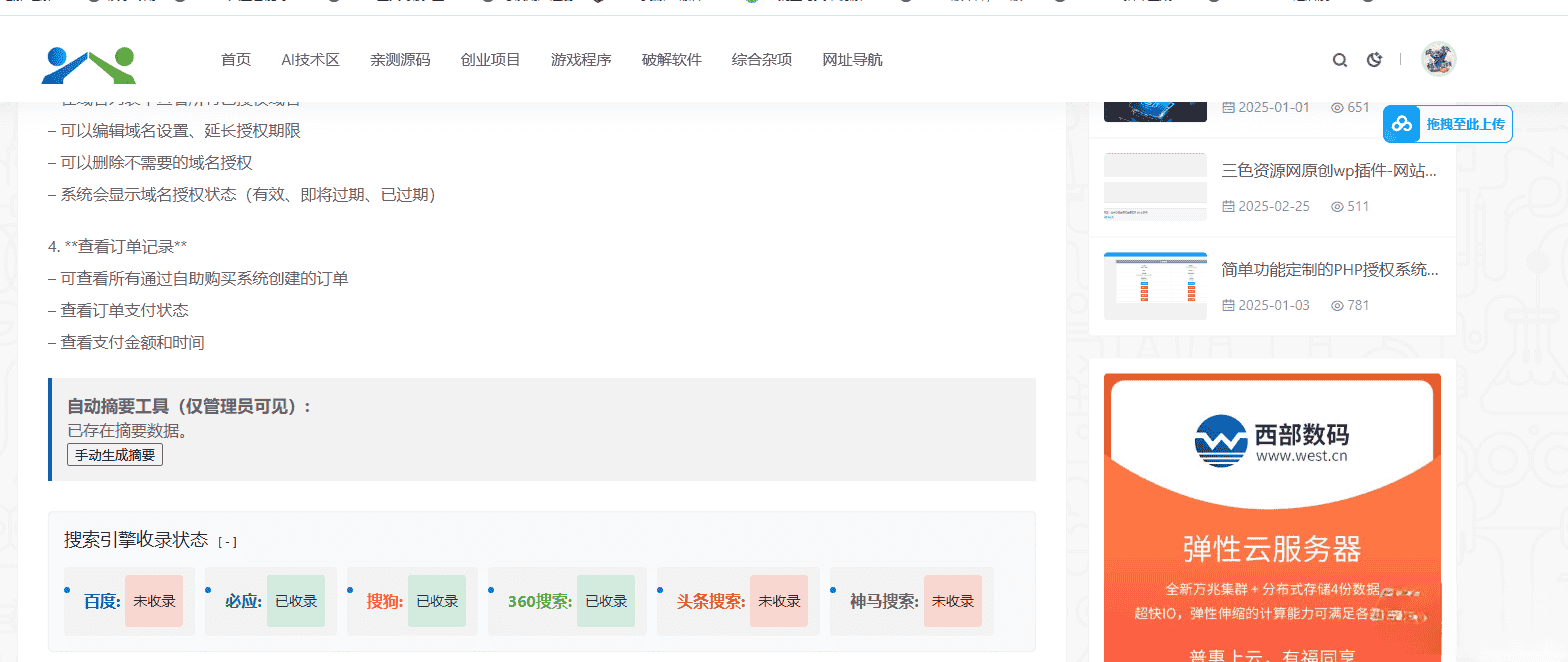
Task: Click the 360搜索 已收录 status badge
Action: (606, 601)
